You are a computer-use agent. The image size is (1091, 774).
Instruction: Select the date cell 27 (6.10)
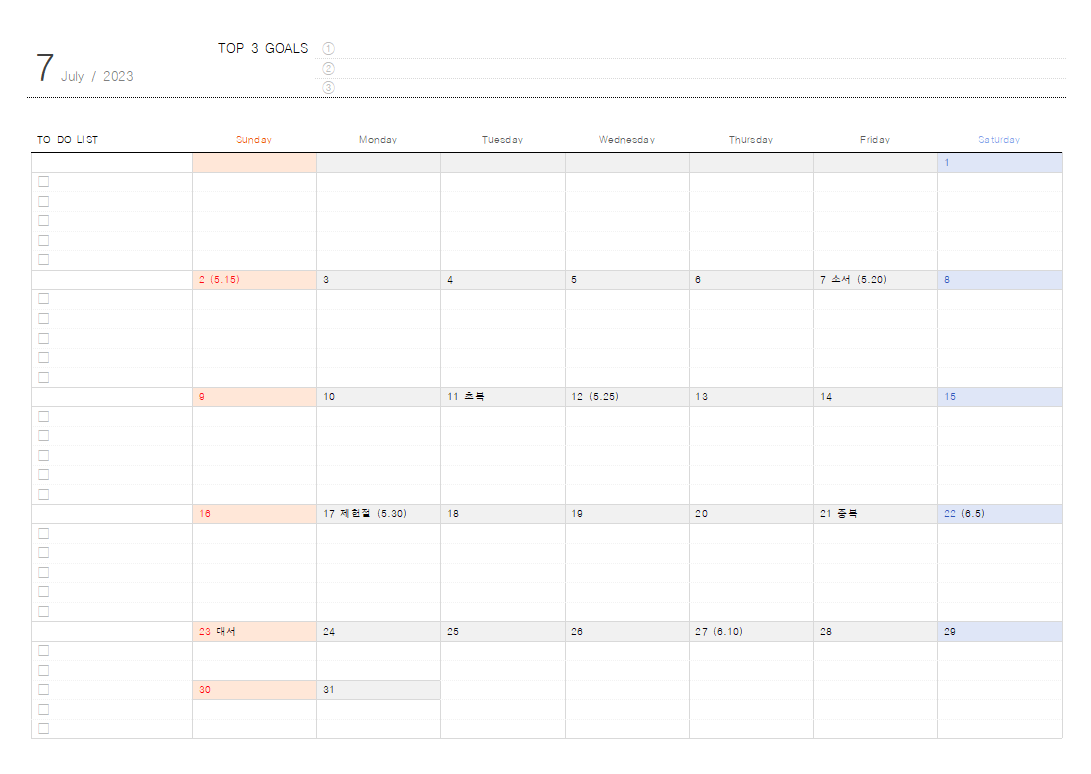751,631
